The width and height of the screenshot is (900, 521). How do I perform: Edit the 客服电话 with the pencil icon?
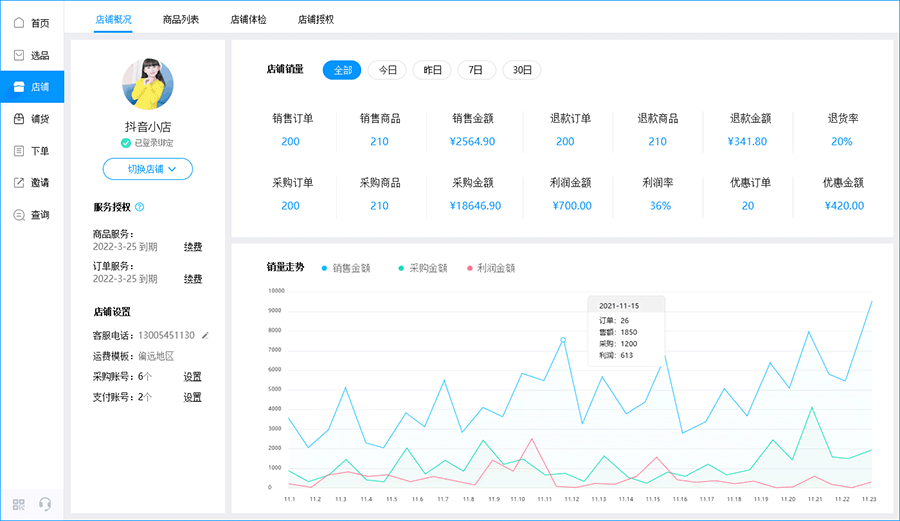click(x=206, y=335)
